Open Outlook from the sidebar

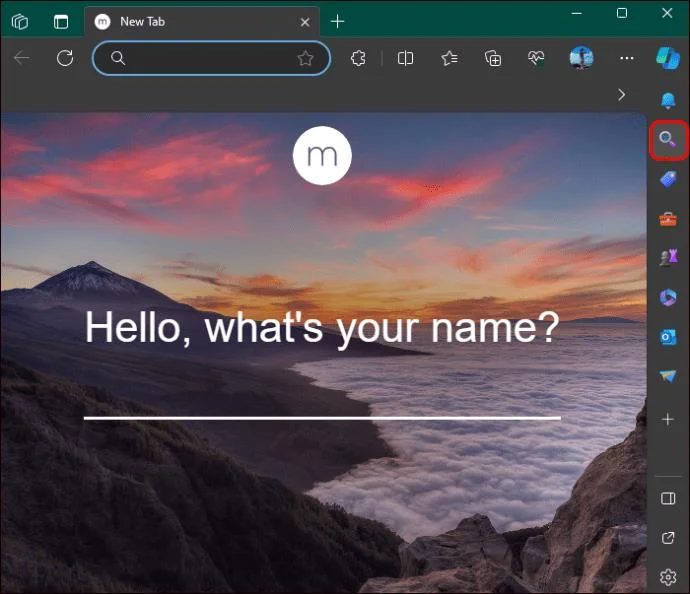[x=667, y=337]
